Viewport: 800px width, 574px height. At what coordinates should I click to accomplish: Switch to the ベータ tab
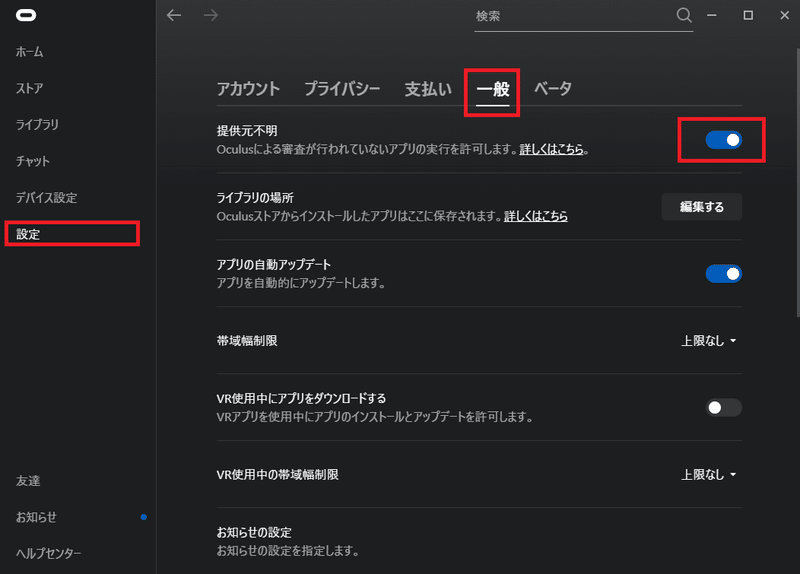pos(553,89)
